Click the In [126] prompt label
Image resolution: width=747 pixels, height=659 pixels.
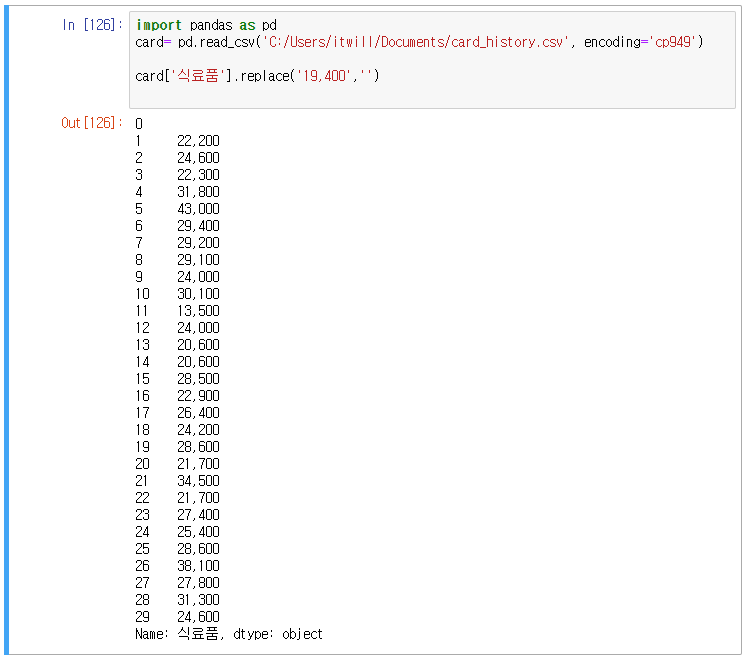[x=92, y=25]
